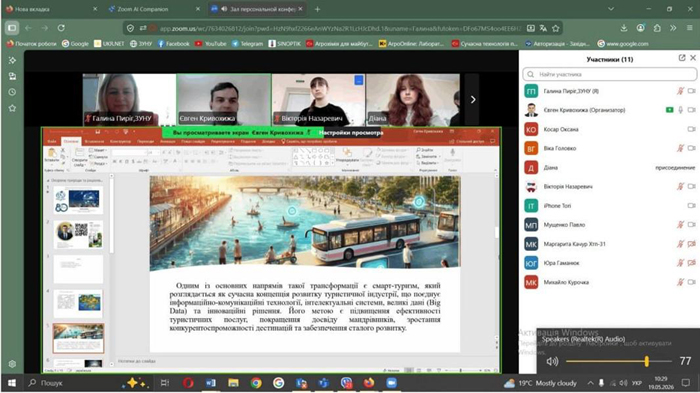
Task: Open the Нова вкладка browser tab
Action: [51, 9]
